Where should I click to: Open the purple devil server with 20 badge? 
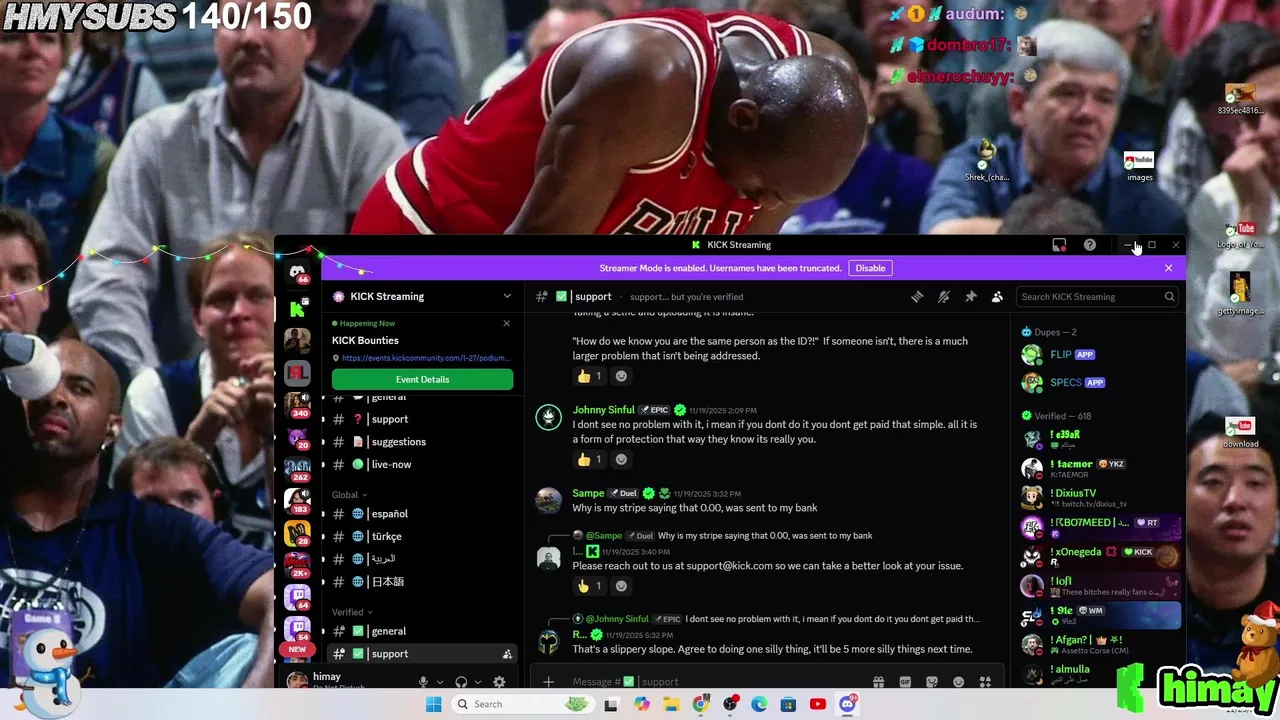297,437
